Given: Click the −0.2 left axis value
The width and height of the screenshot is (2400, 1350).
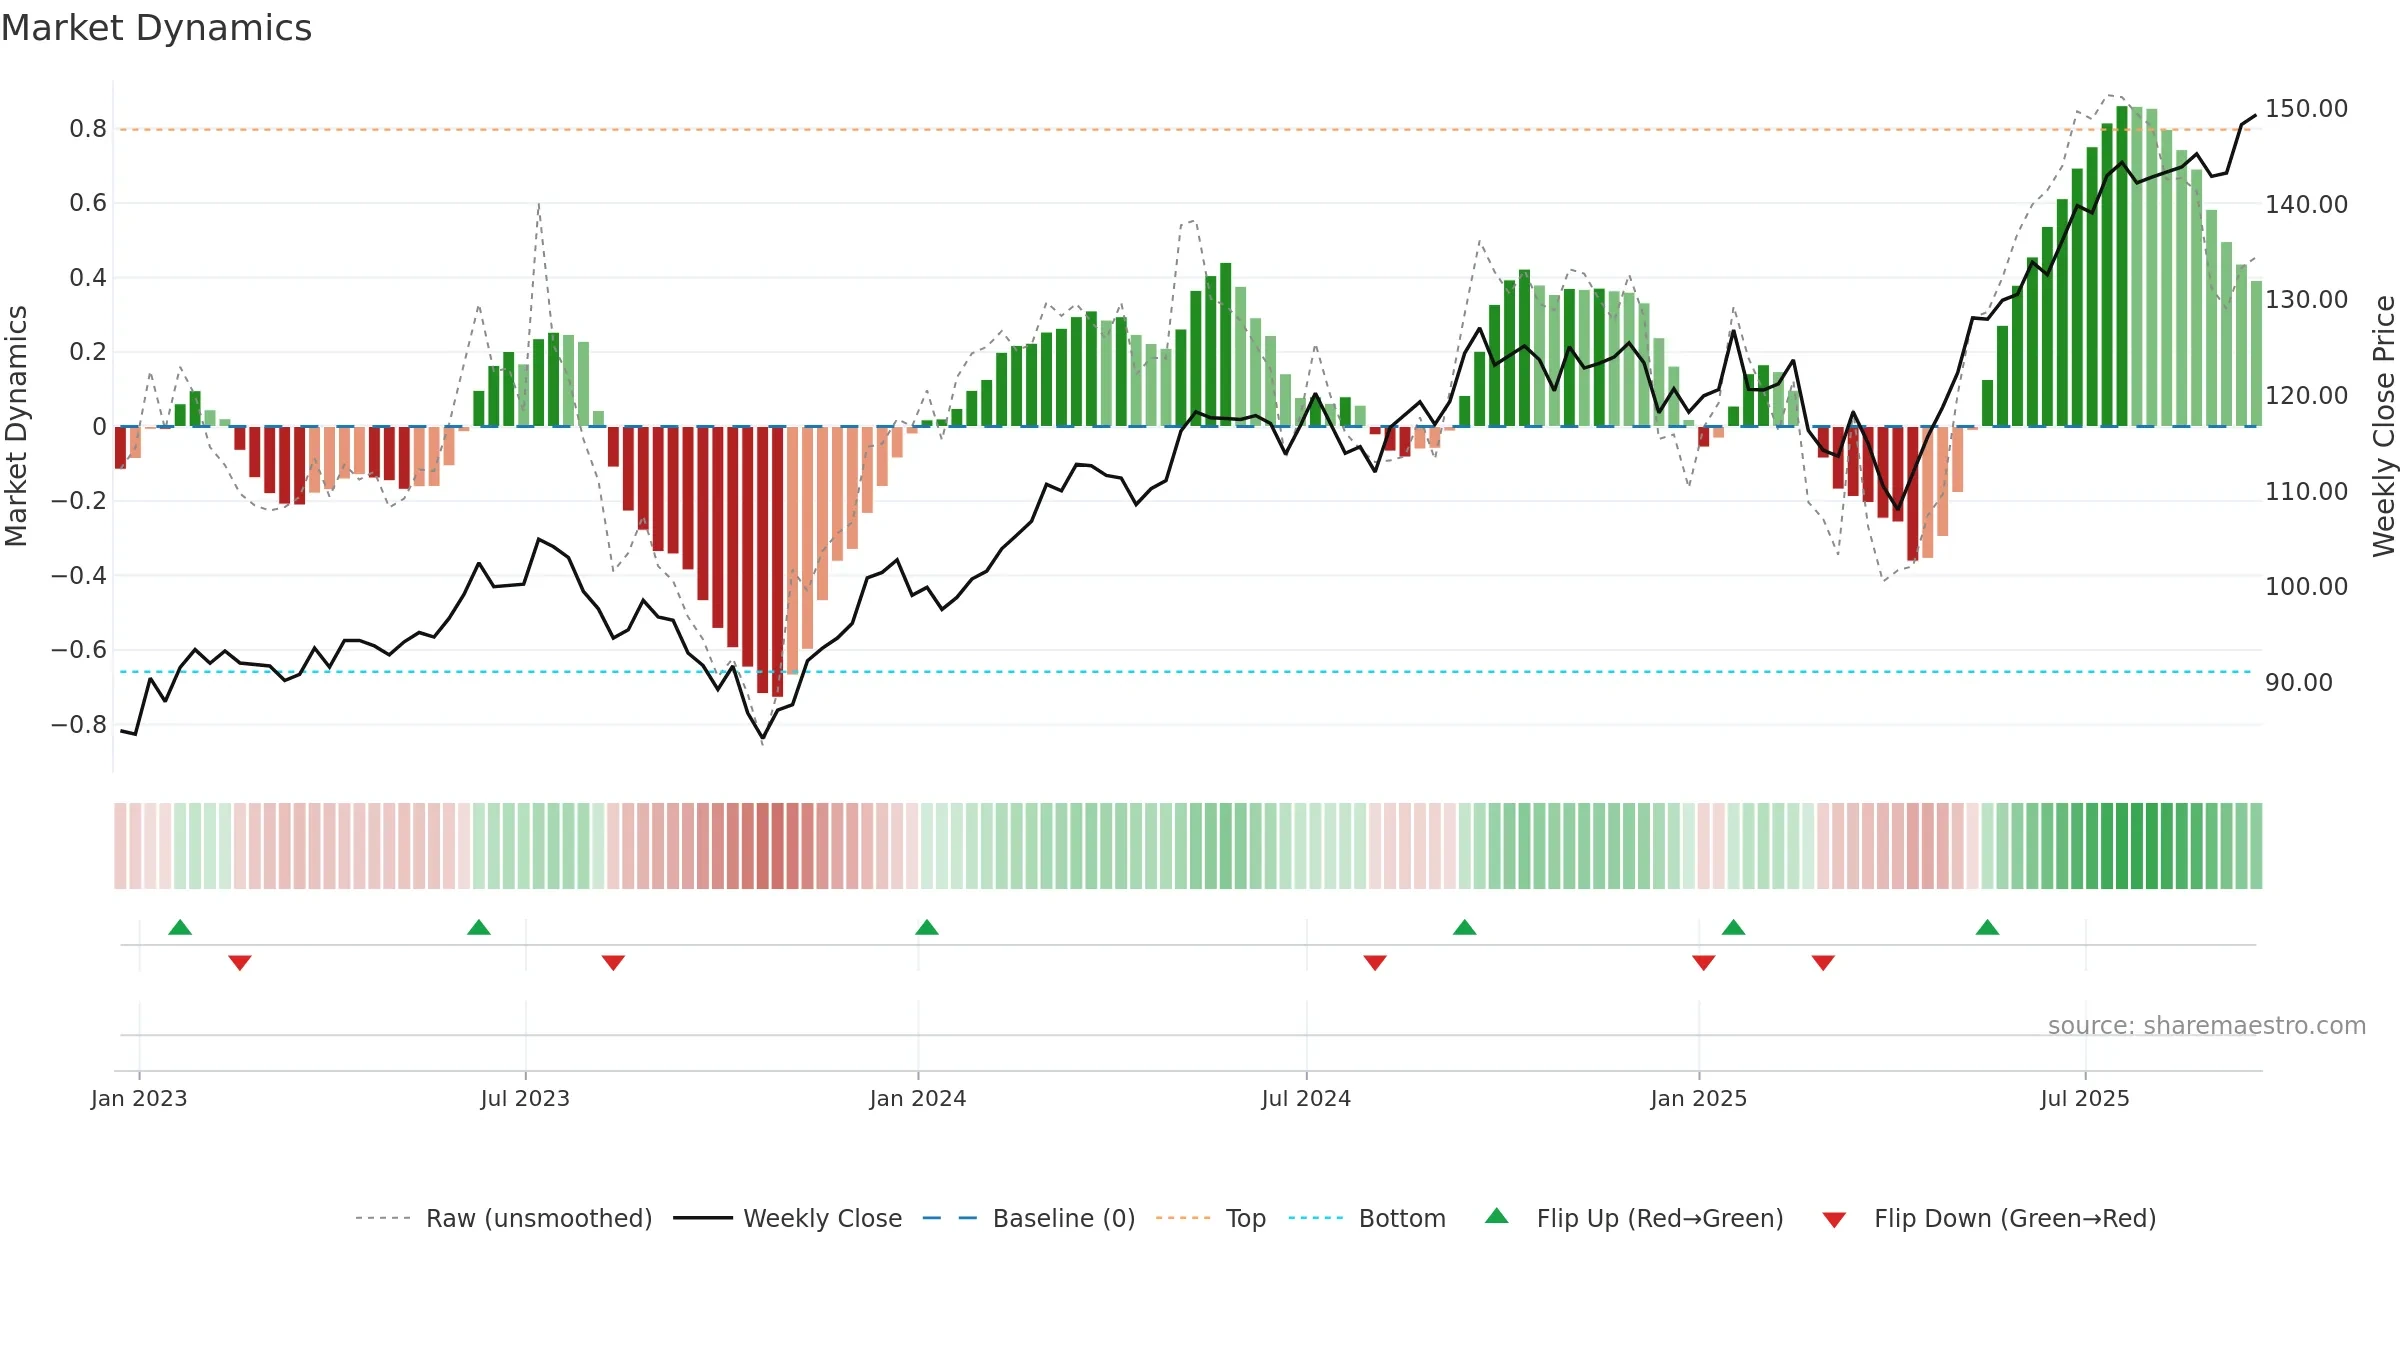Looking at the screenshot, I should coord(79,500).
